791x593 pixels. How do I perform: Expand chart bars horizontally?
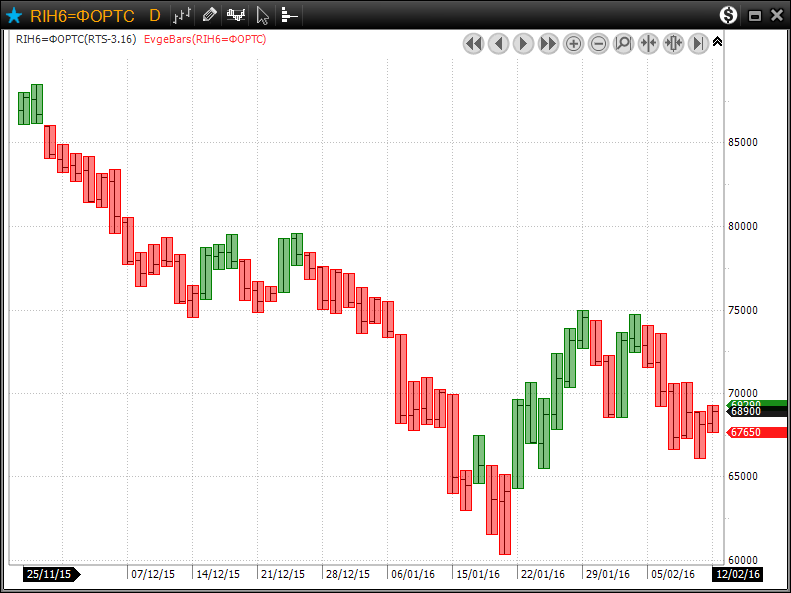673,43
